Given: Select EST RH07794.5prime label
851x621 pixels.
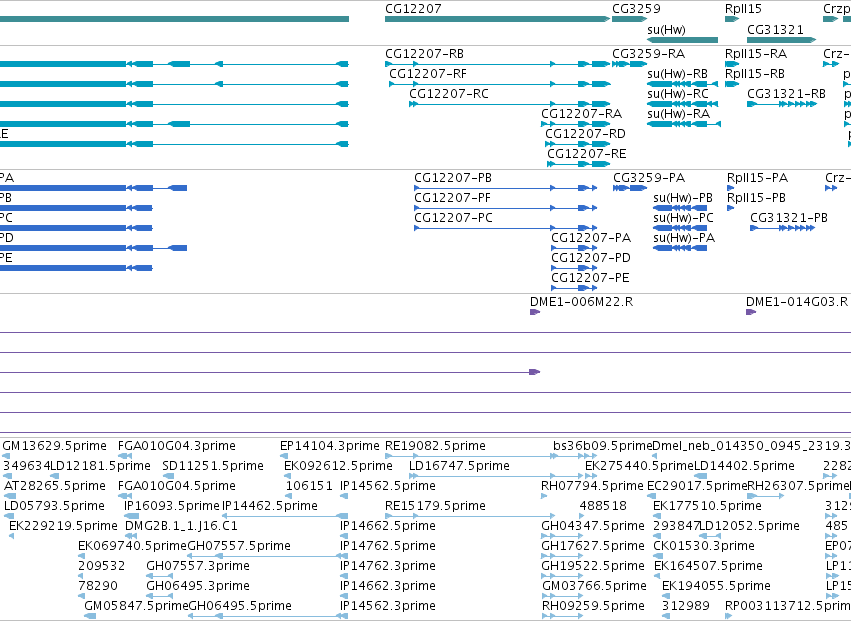Looking at the screenshot, I should [x=592, y=486].
